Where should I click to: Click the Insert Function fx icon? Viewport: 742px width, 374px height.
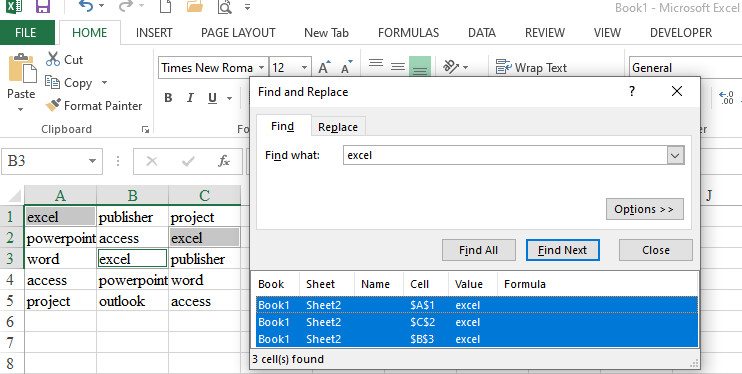coord(223,161)
